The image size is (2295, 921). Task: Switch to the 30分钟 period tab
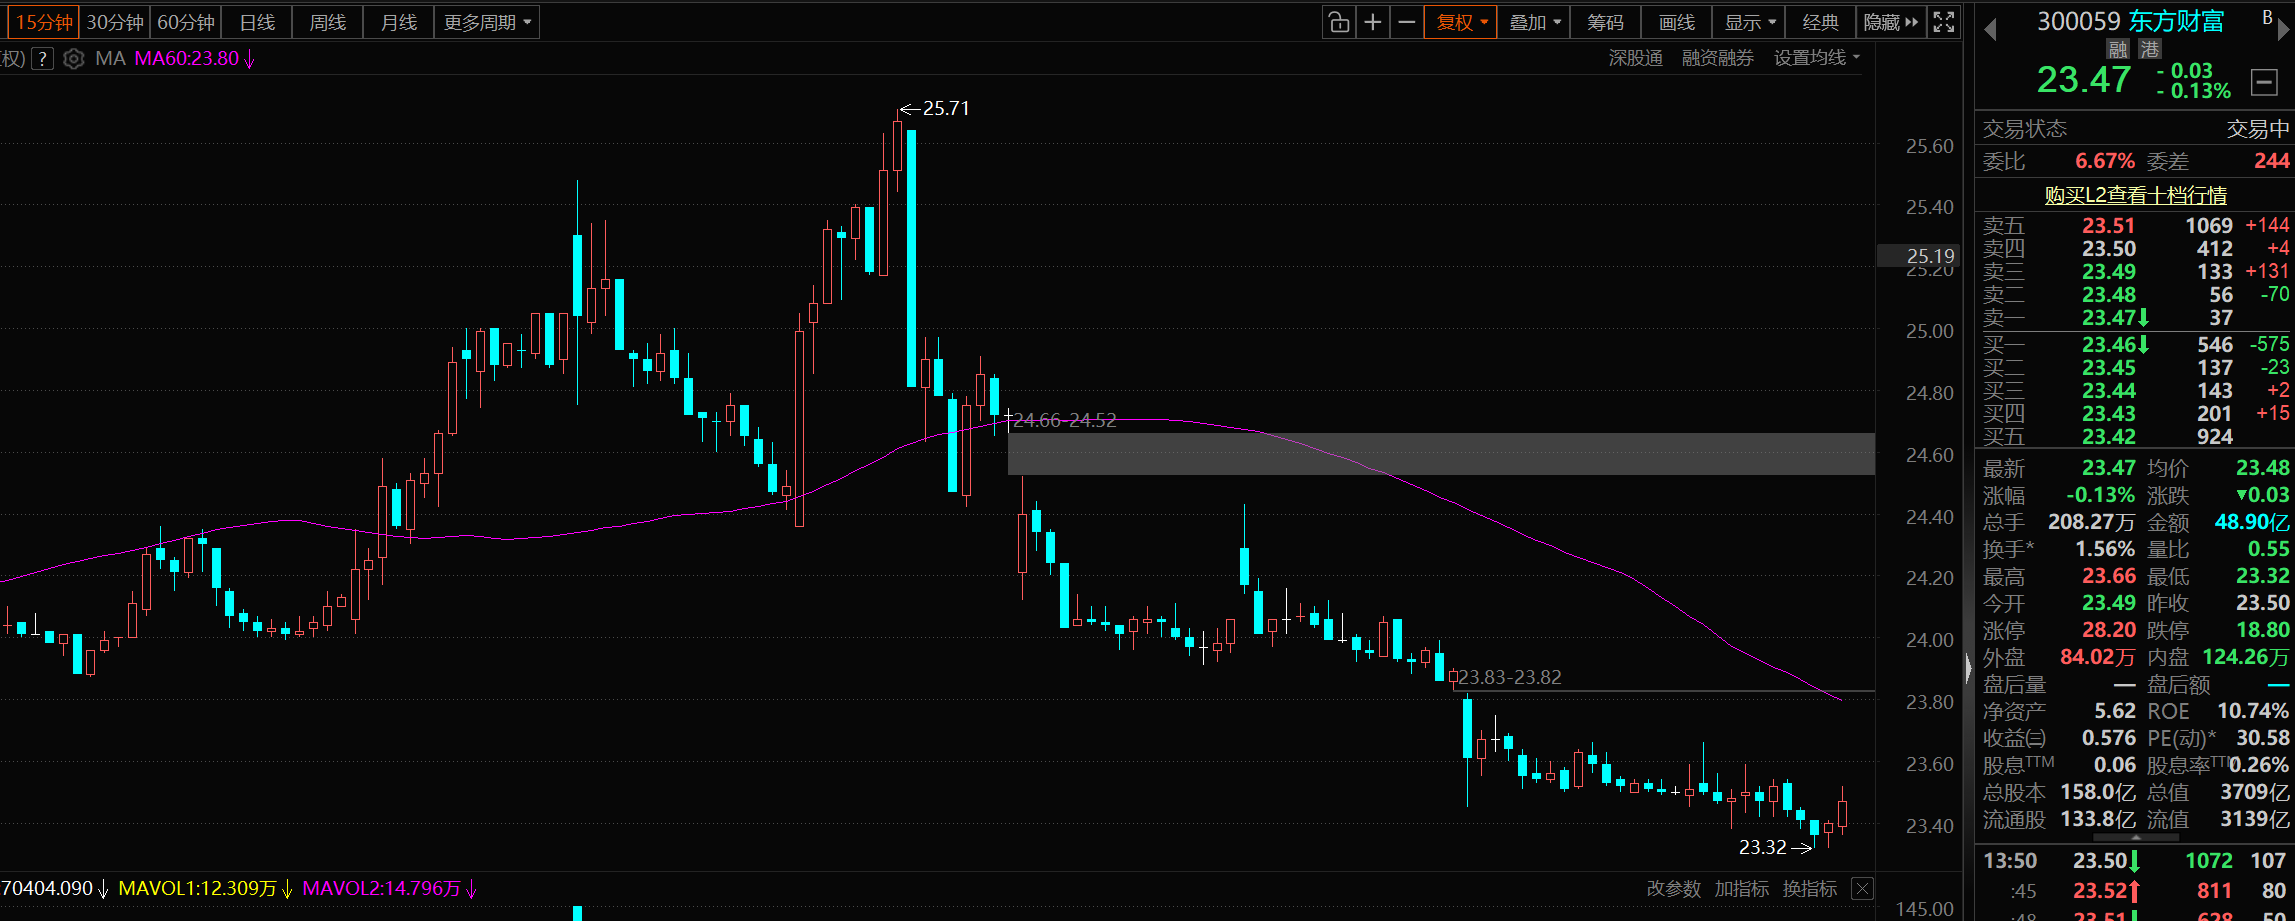(x=115, y=22)
